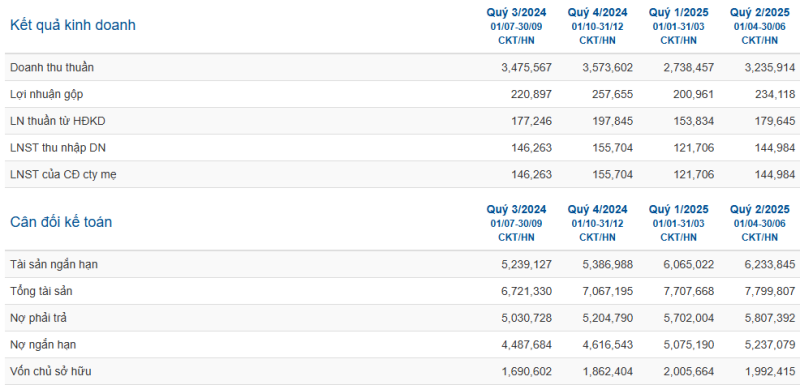Click equity value 1,862,404
Screen dimensions: 800x385
pos(607,371)
